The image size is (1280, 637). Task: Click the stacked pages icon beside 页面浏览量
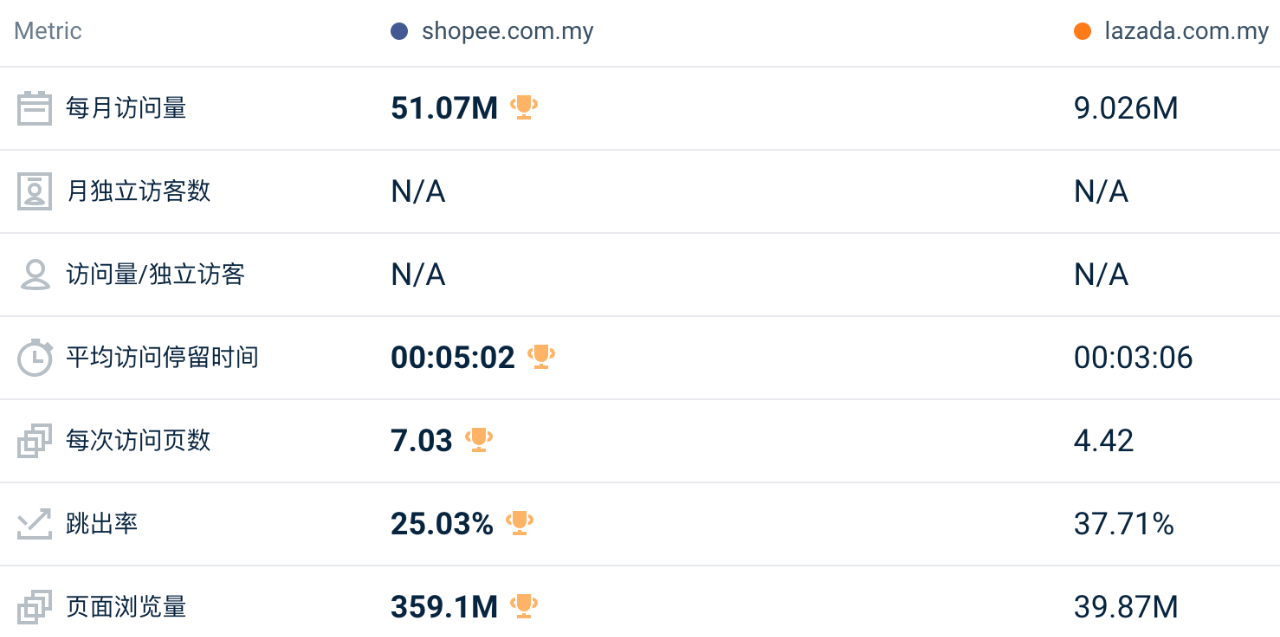pos(34,606)
